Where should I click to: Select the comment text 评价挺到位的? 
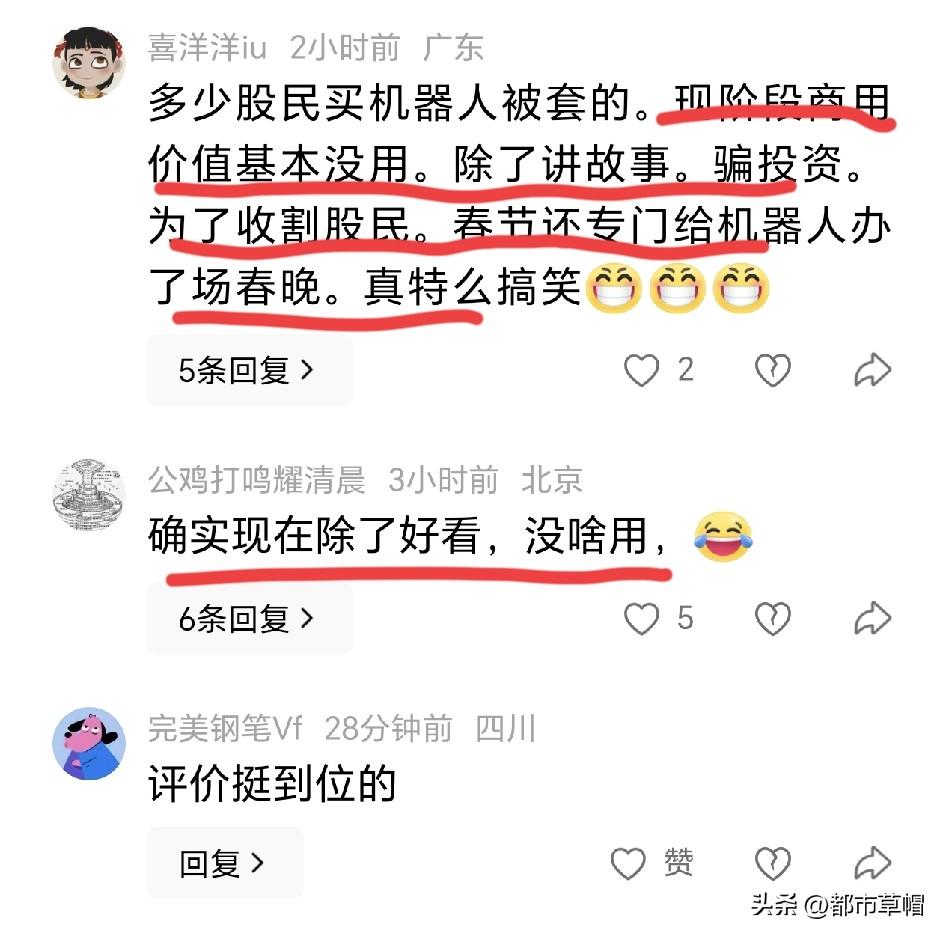(x=272, y=785)
